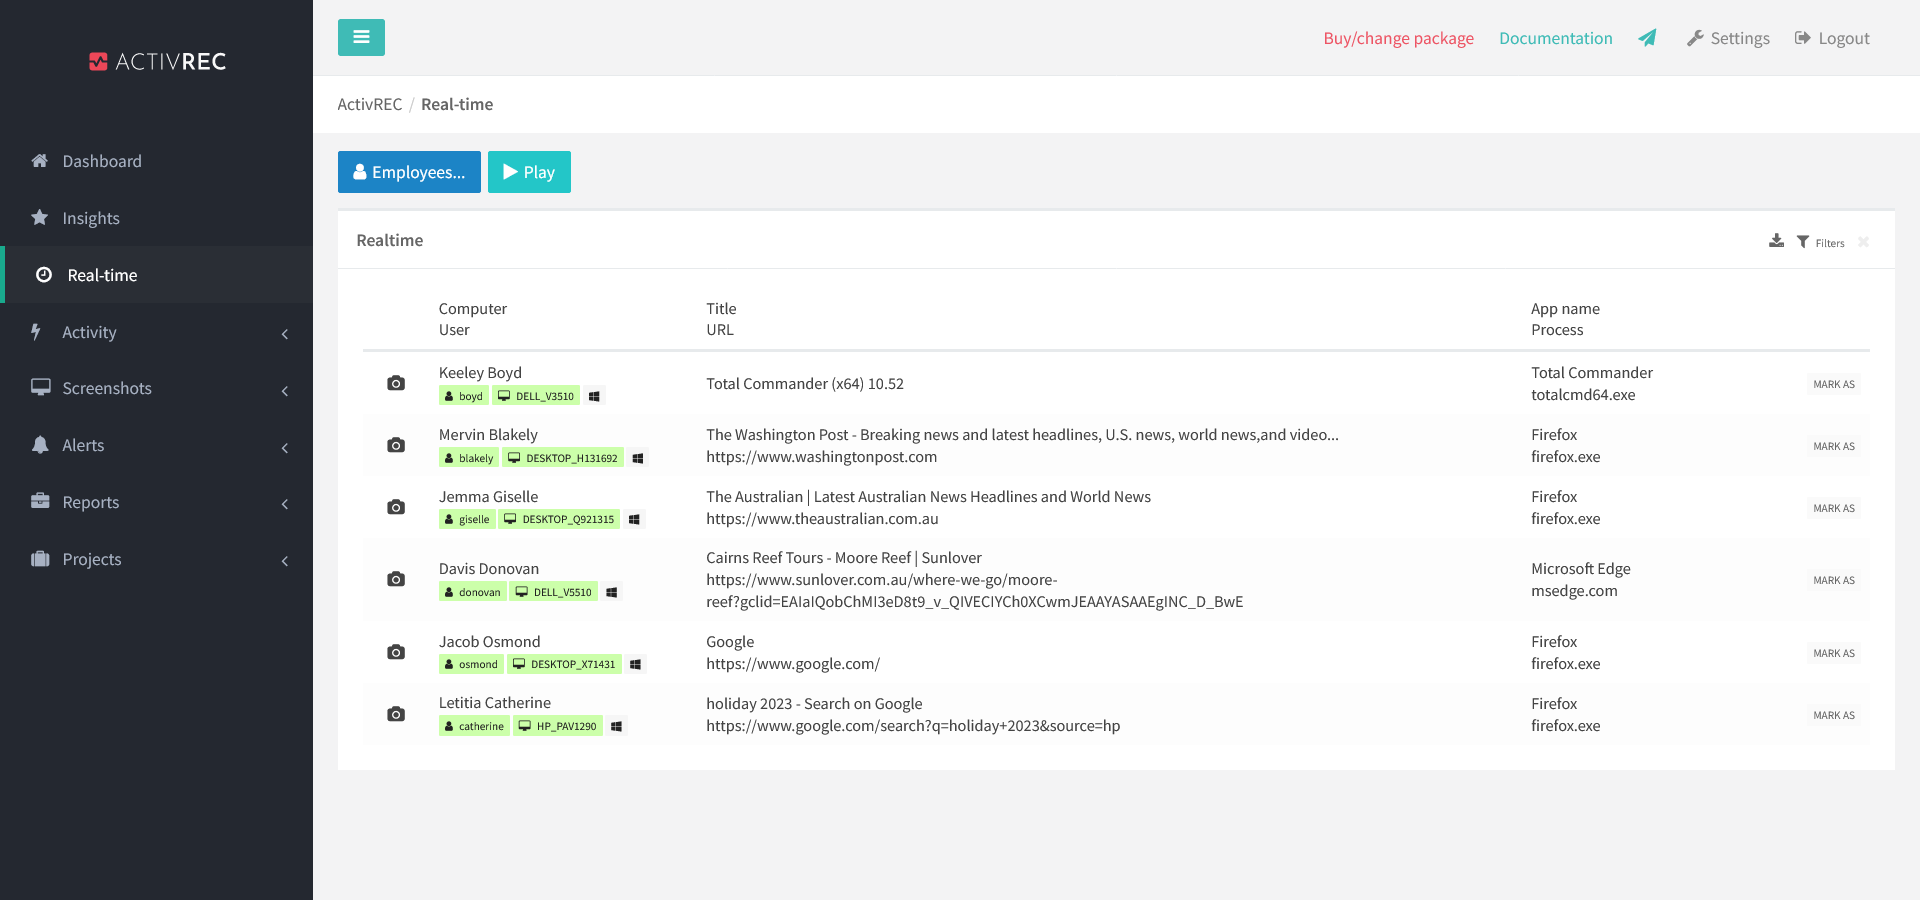Click the teal paper plane icon in the header
Viewport: 1920px width, 900px height.
click(x=1648, y=38)
